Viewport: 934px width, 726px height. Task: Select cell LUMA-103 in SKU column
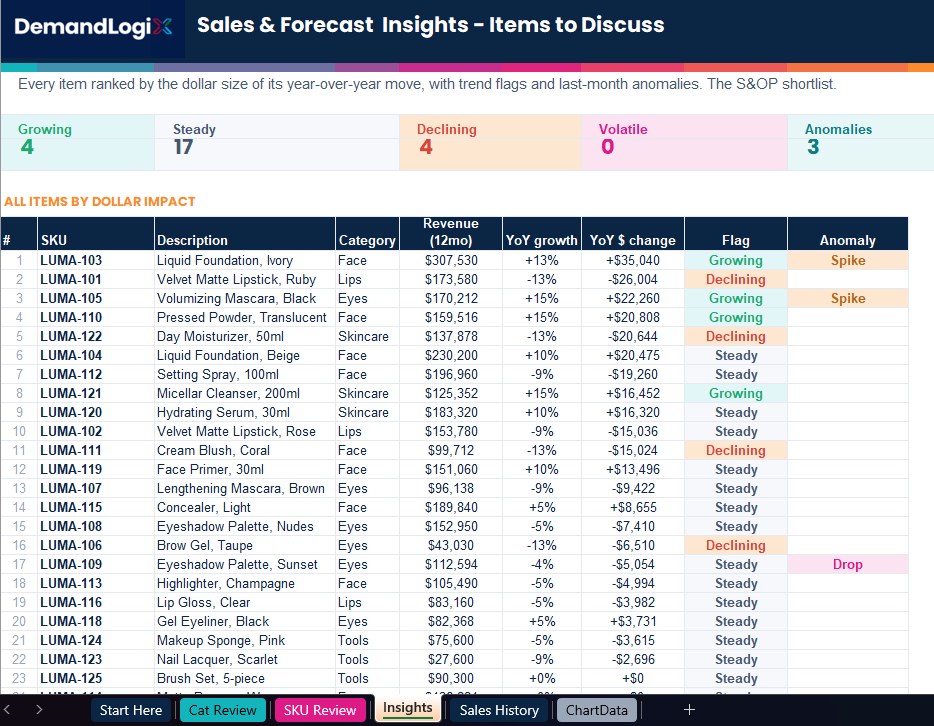[95, 260]
